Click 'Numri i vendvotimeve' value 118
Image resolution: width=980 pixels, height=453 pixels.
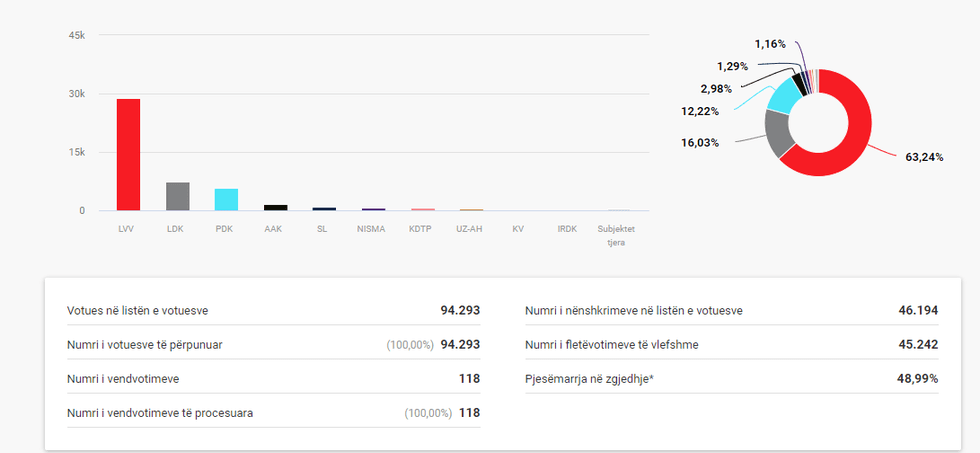[468, 379]
